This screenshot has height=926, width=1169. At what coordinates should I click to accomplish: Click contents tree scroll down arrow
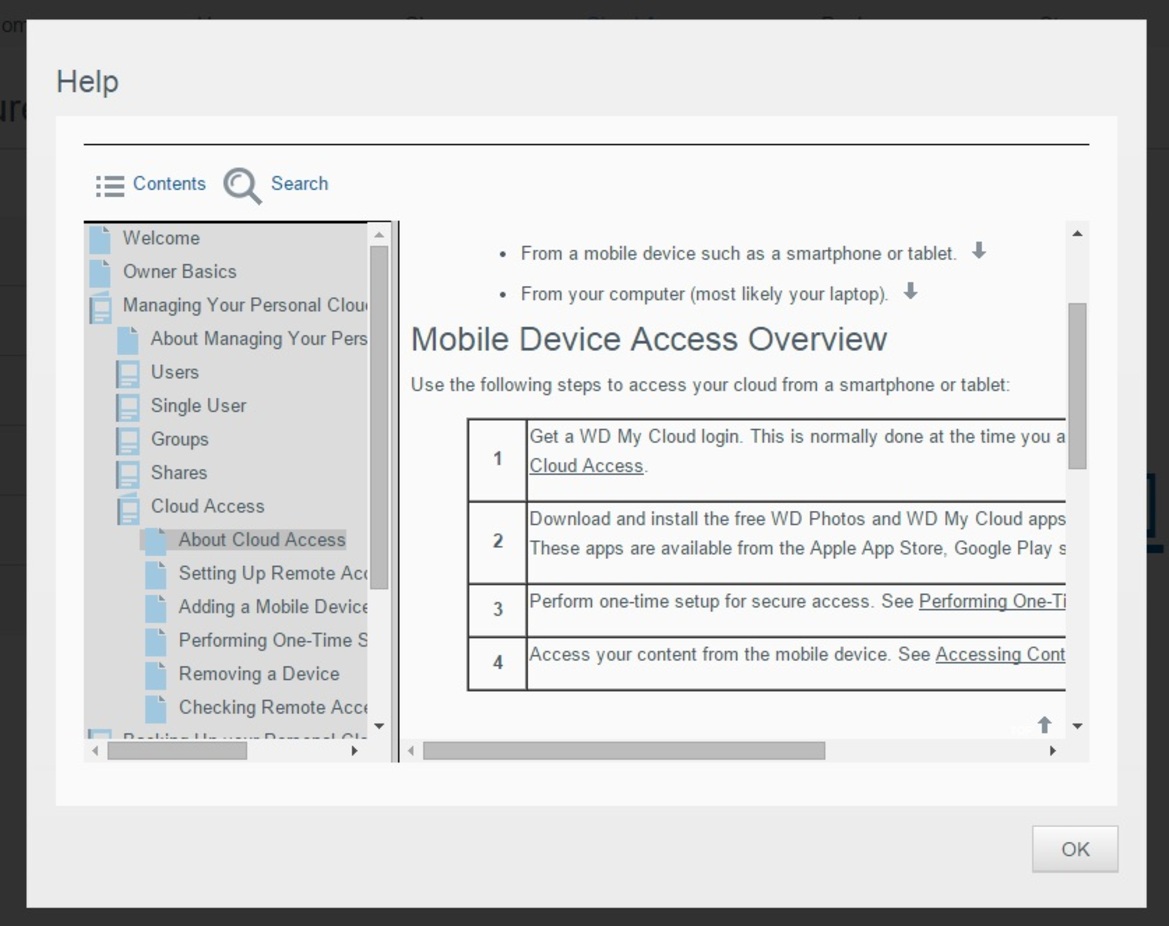click(379, 725)
